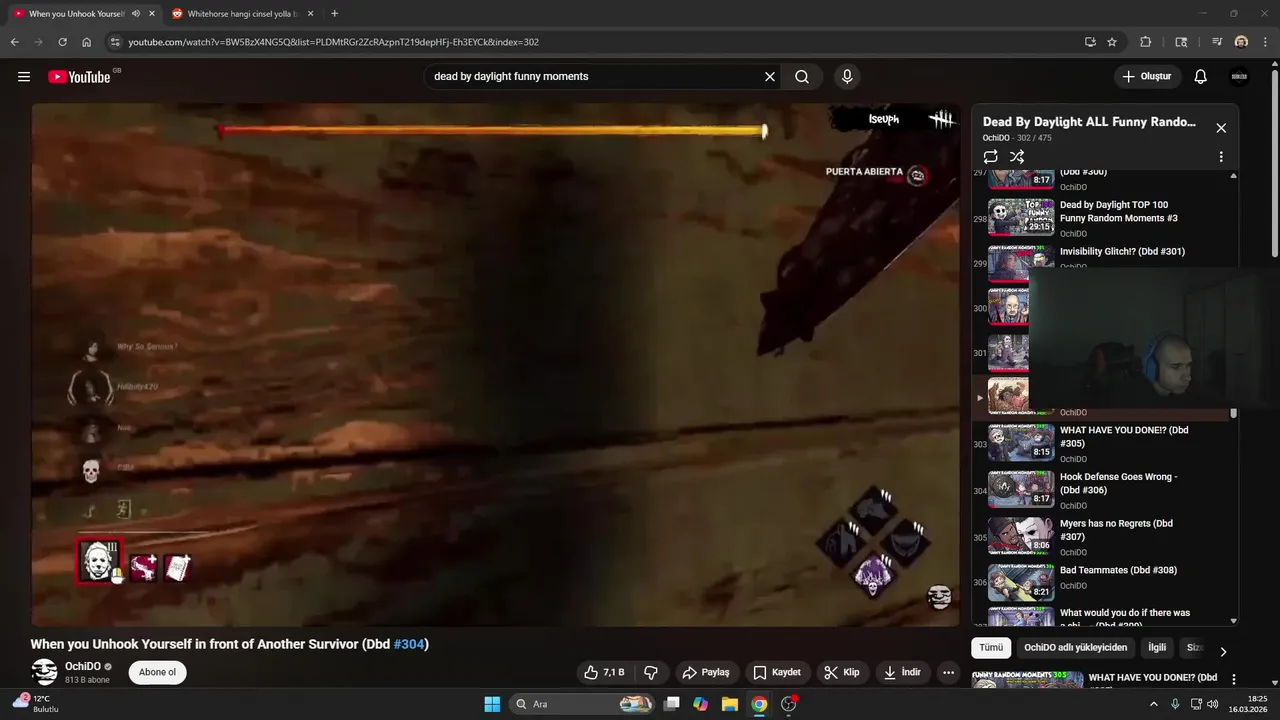
Task: Open weather widget 12°C Bulutlu
Action: point(36,703)
